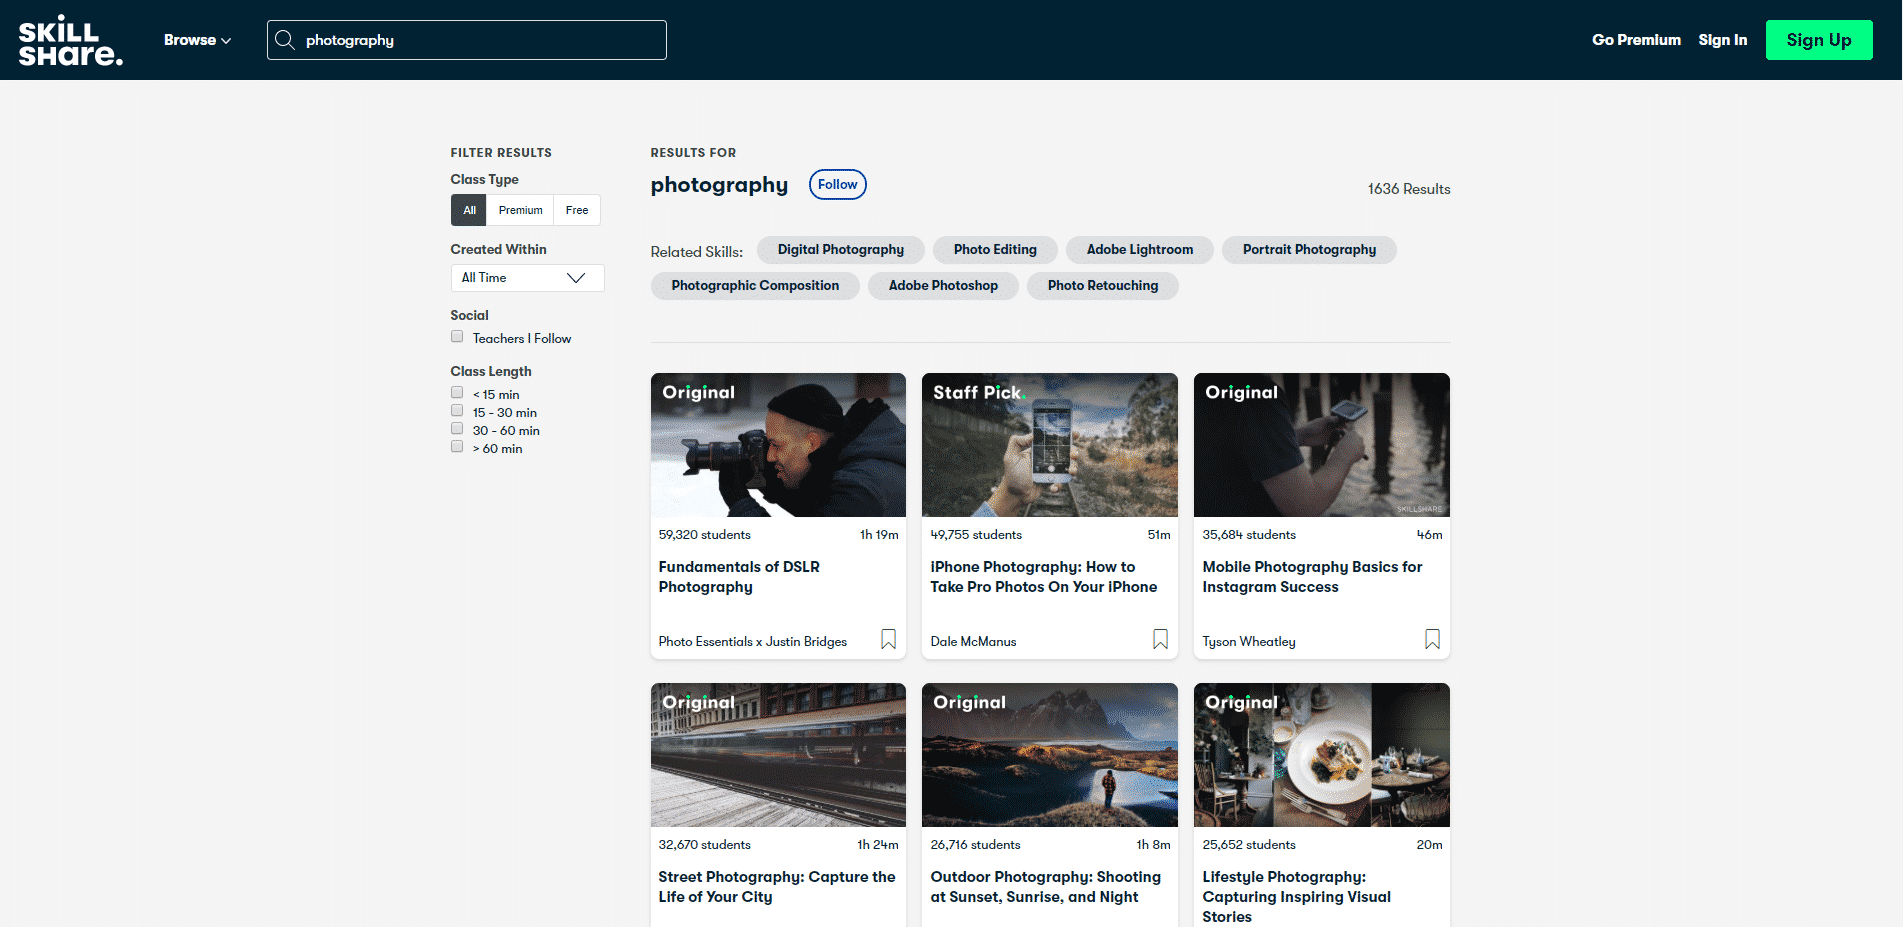Open the Browse dropdown menu
The image size is (1903, 927).
[x=197, y=40]
